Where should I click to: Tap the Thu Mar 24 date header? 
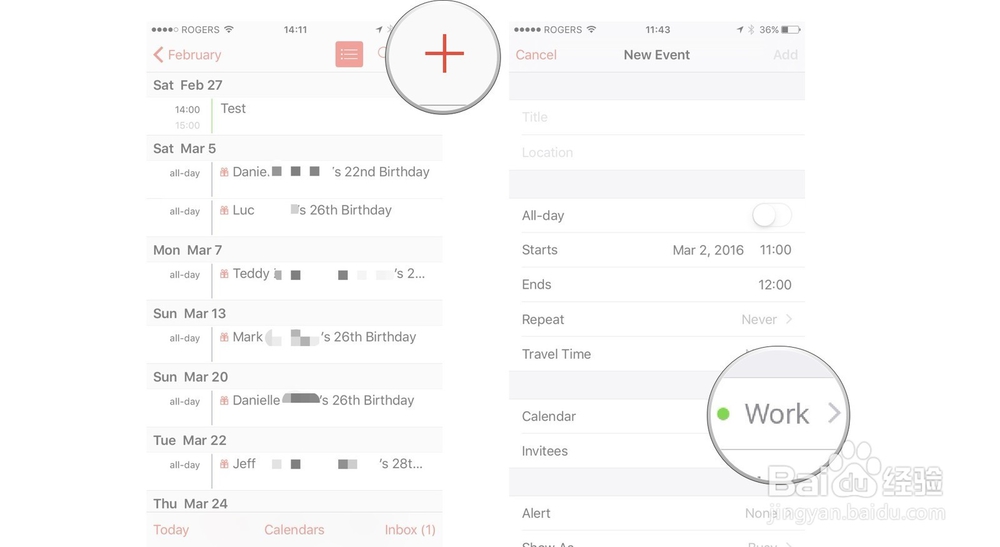pos(295,503)
